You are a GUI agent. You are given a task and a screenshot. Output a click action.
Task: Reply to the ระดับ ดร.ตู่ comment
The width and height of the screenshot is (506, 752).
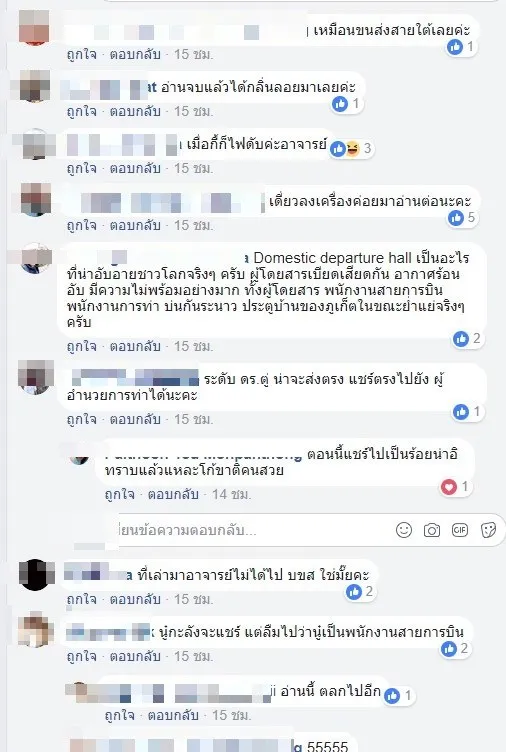point(135,419)
